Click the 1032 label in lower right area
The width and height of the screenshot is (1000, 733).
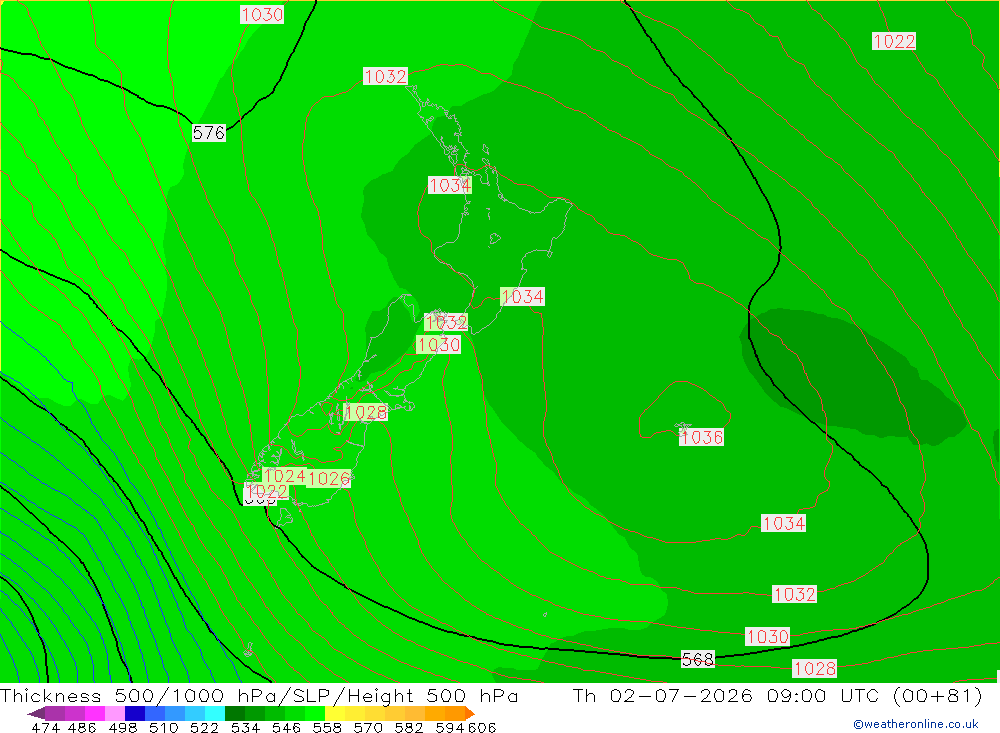click(x=794, y=594)
